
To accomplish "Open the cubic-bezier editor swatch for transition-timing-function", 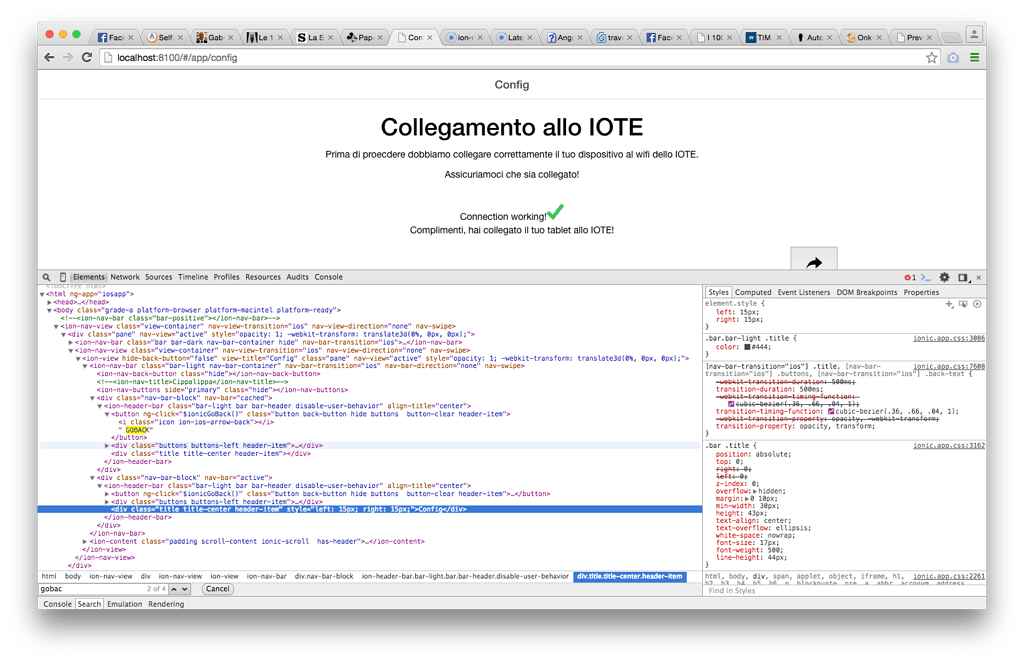I will pyautogui.click(x=831, y=412).
